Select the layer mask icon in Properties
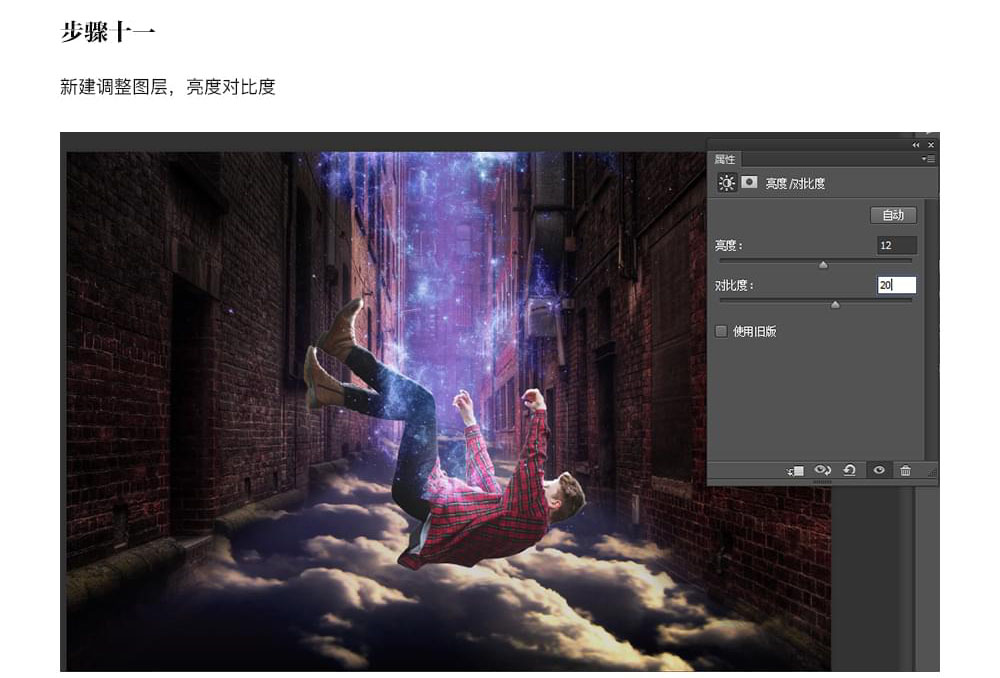This screenshot has height=678, width=1000. point(749,182)
